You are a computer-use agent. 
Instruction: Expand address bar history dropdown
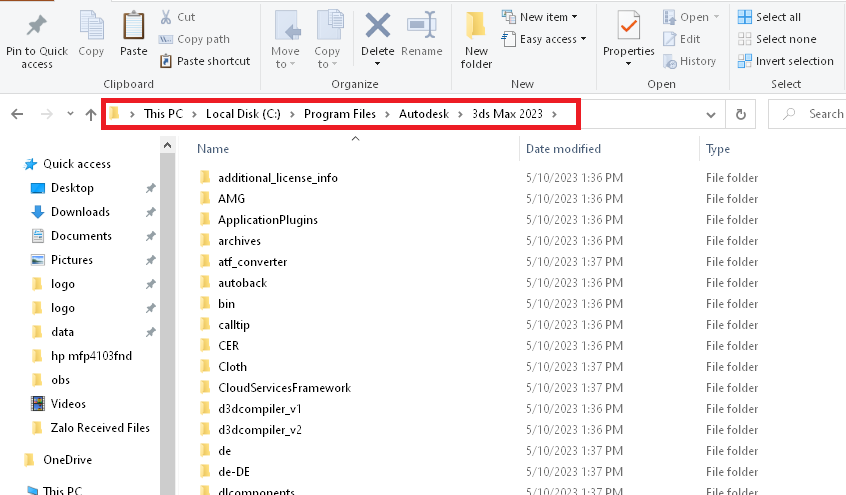(711, 114)
